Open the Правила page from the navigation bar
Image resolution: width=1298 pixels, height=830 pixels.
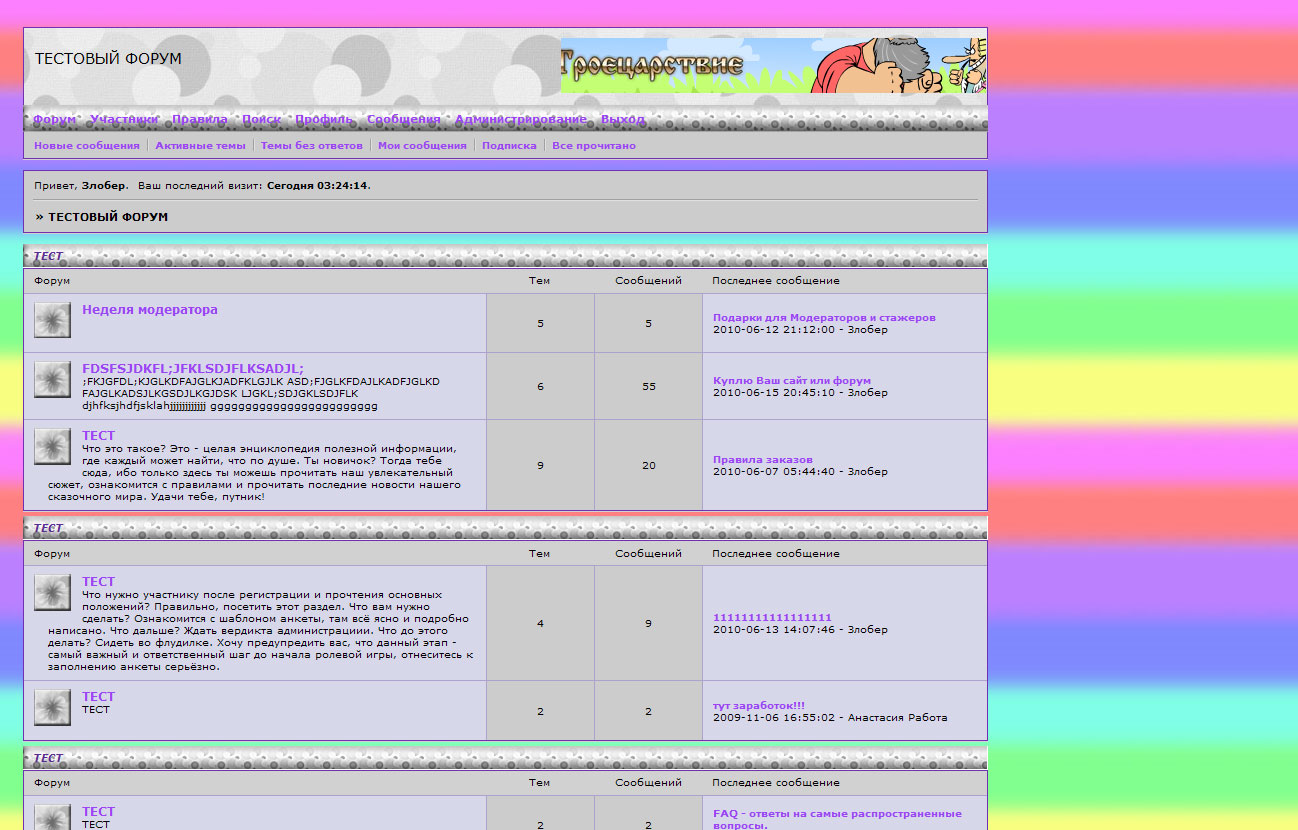[x=199, y=119]
